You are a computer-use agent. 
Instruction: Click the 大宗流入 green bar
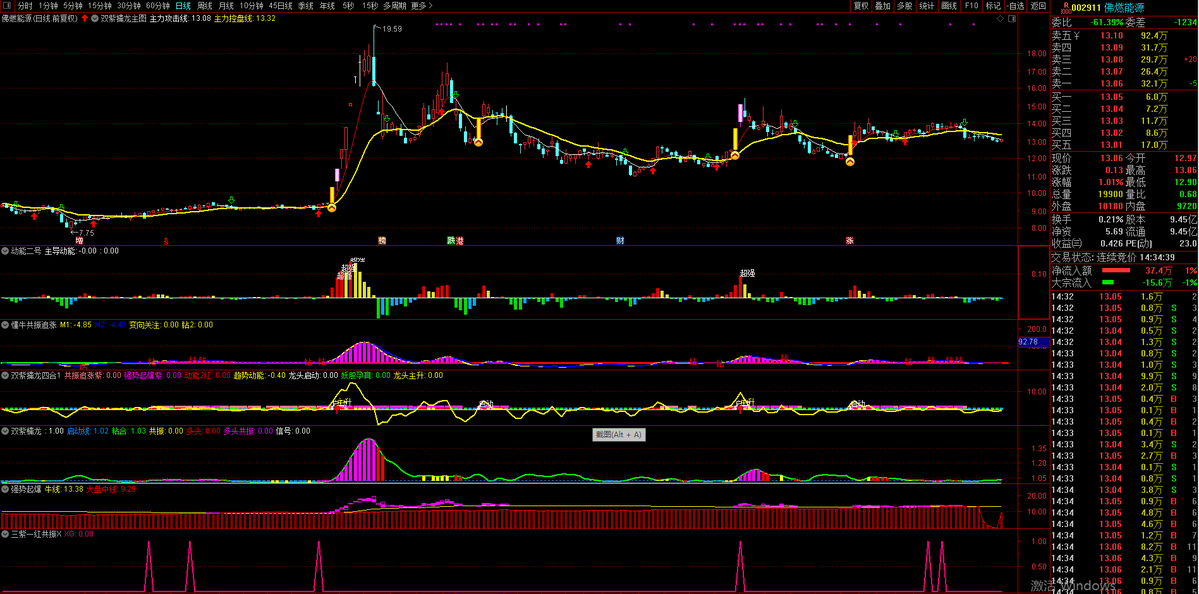(1108, 283)
